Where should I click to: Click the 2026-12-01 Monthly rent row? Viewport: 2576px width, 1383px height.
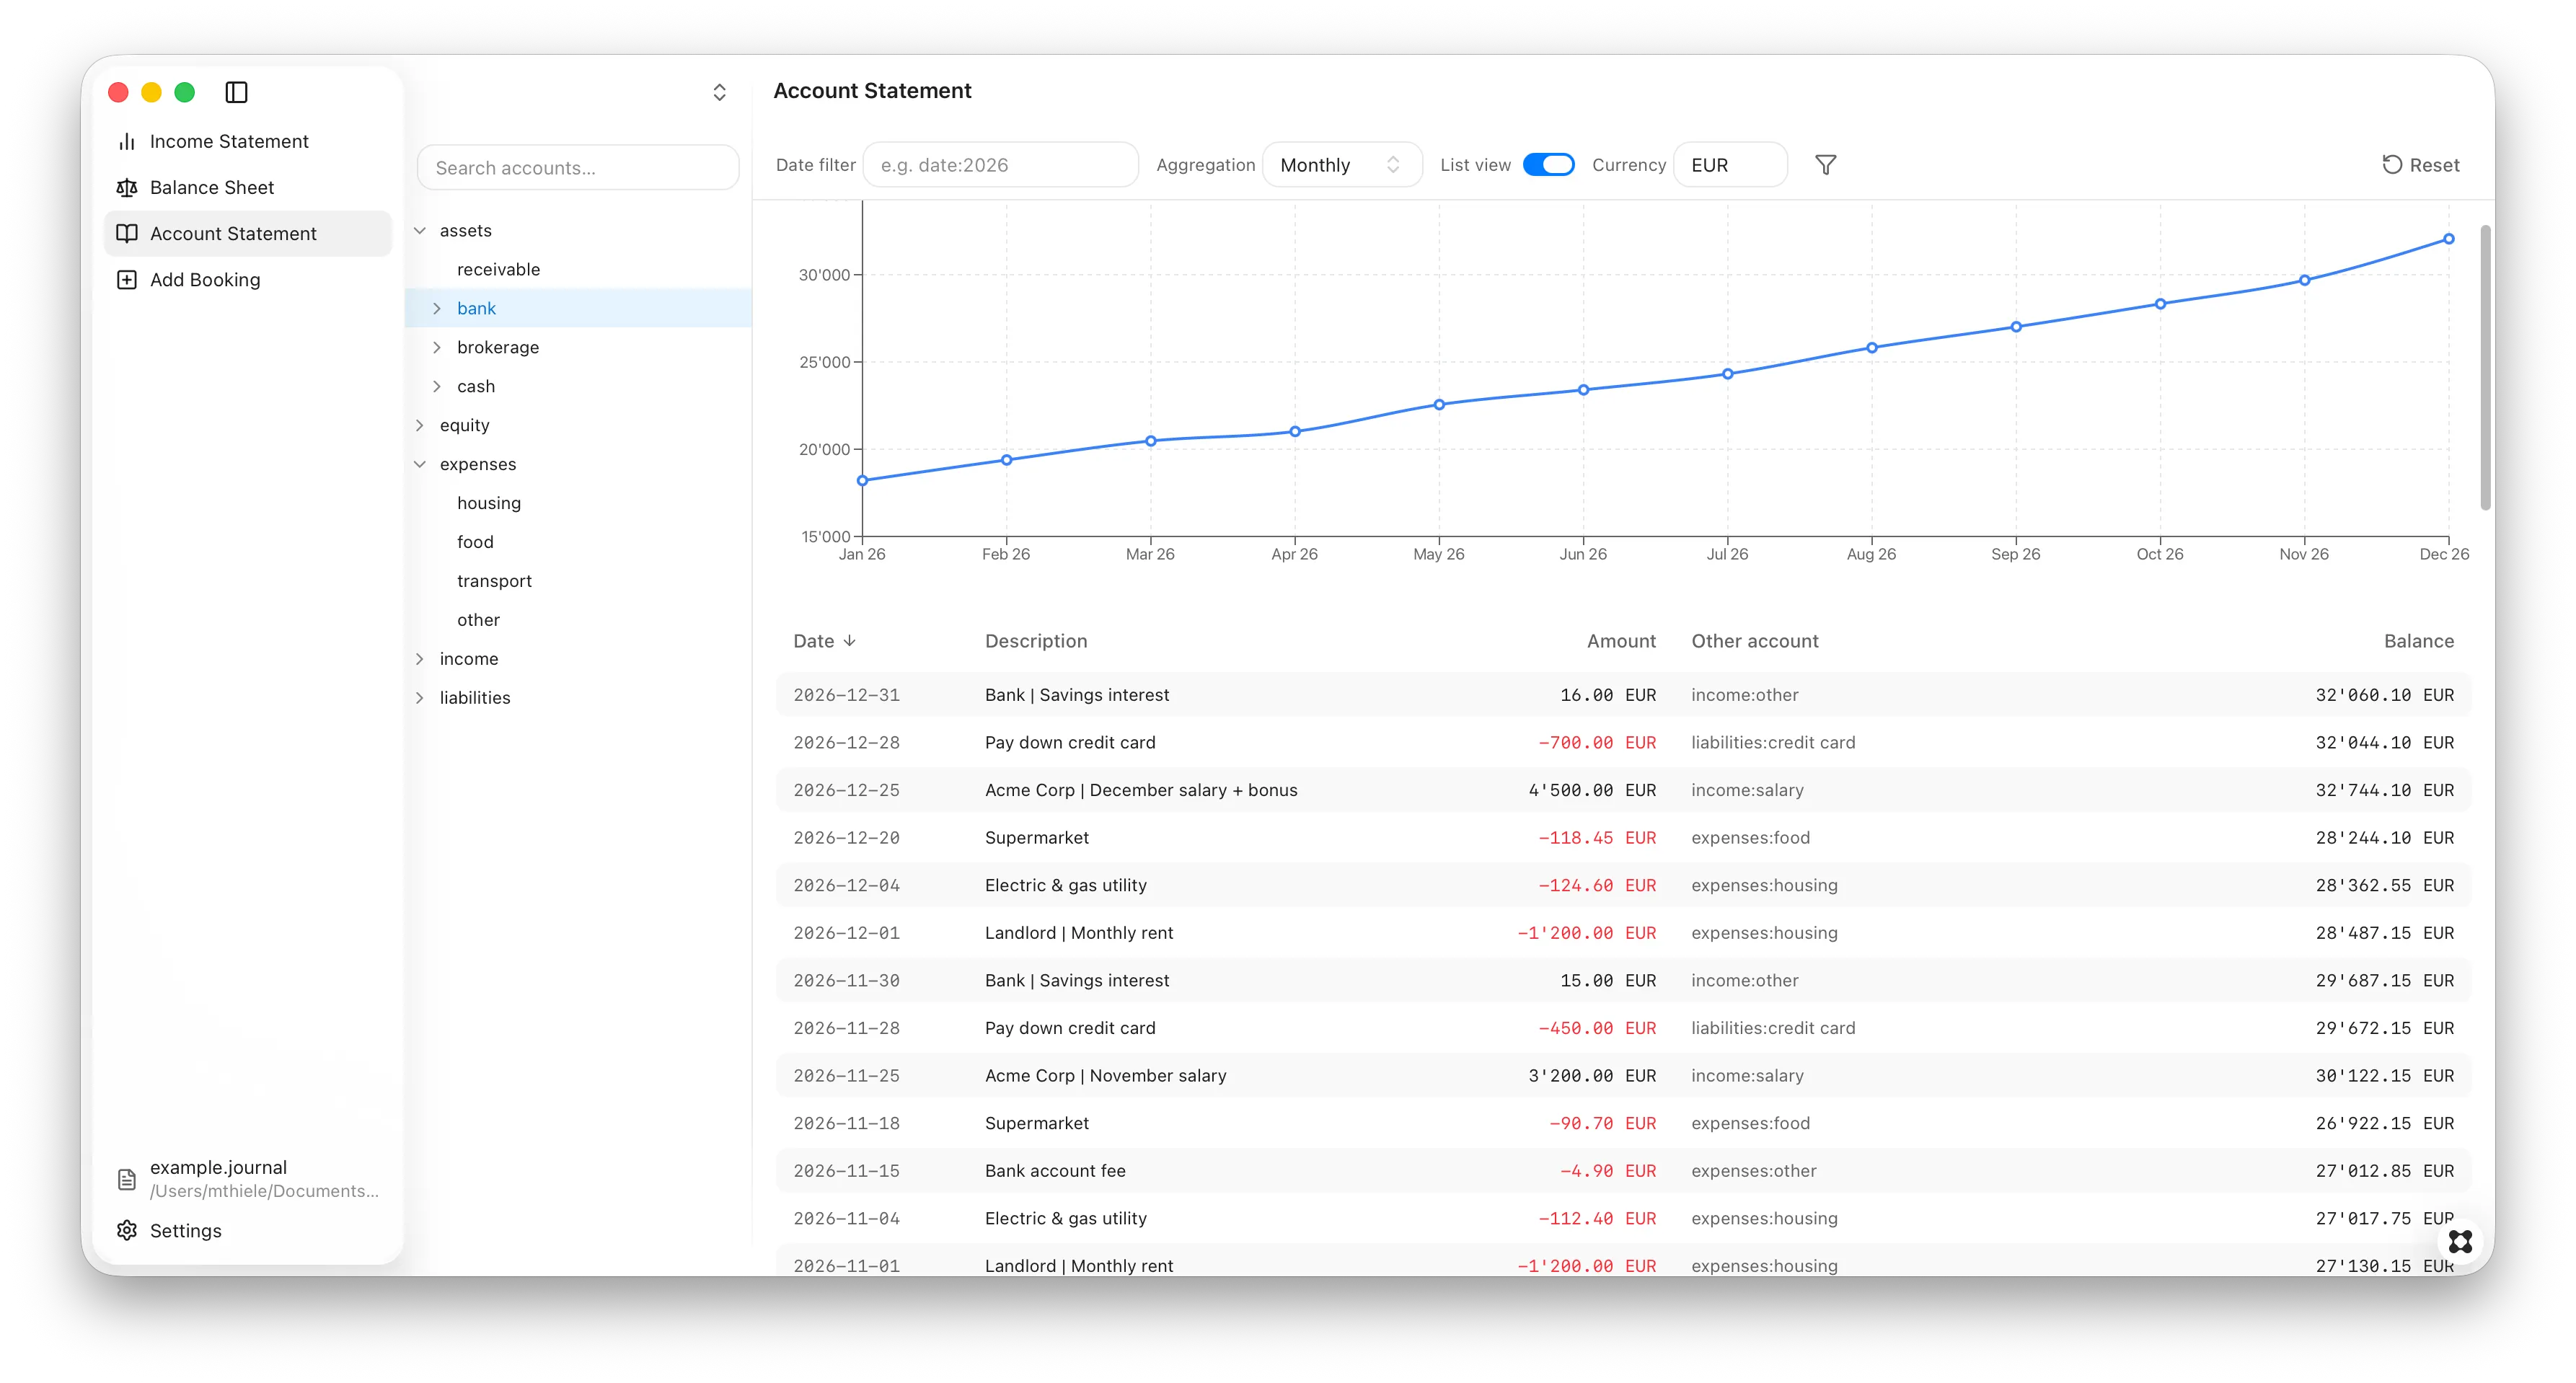click(1623, 932)
